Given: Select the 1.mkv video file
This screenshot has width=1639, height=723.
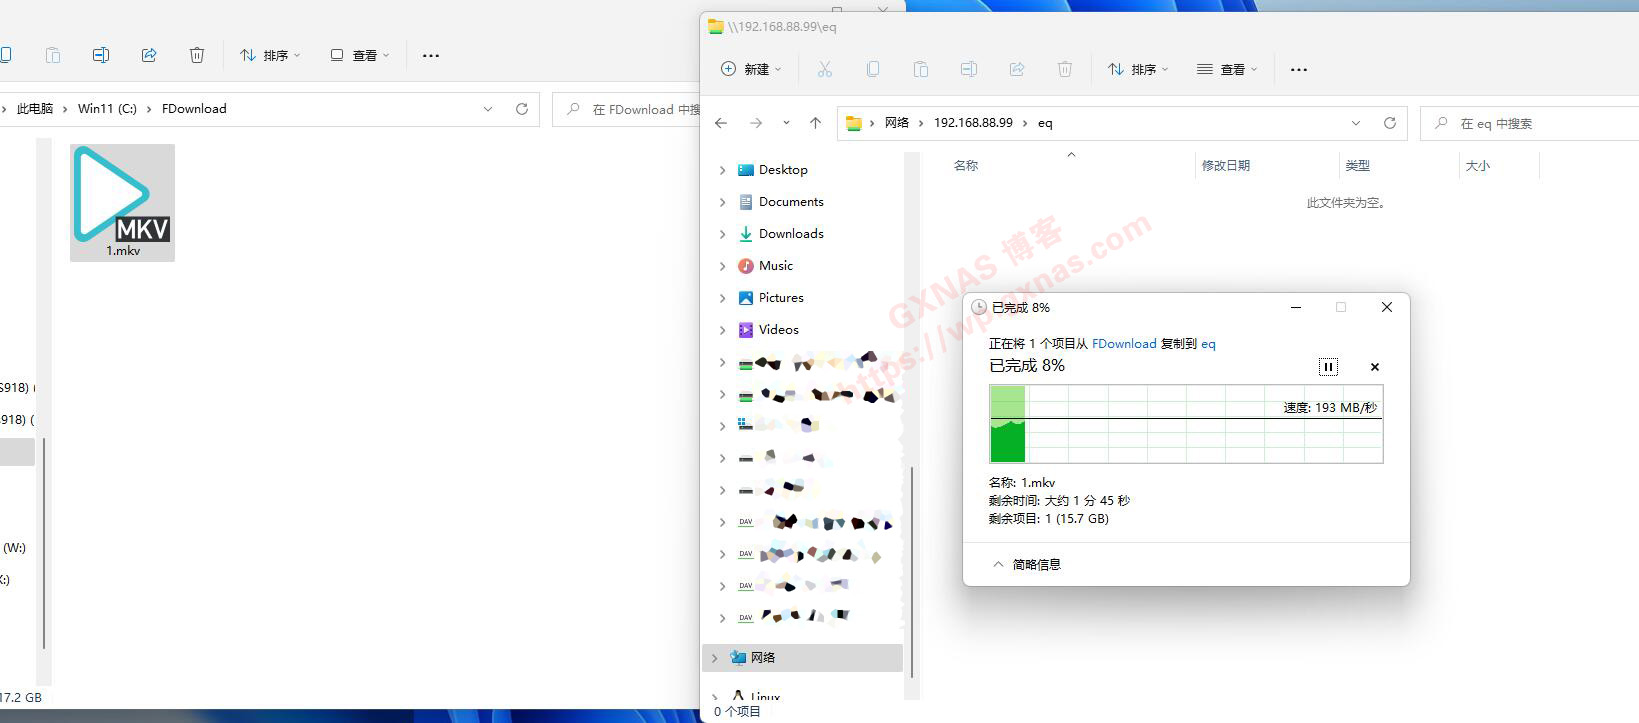Looking at the screenshot, I should coord(122,203).
